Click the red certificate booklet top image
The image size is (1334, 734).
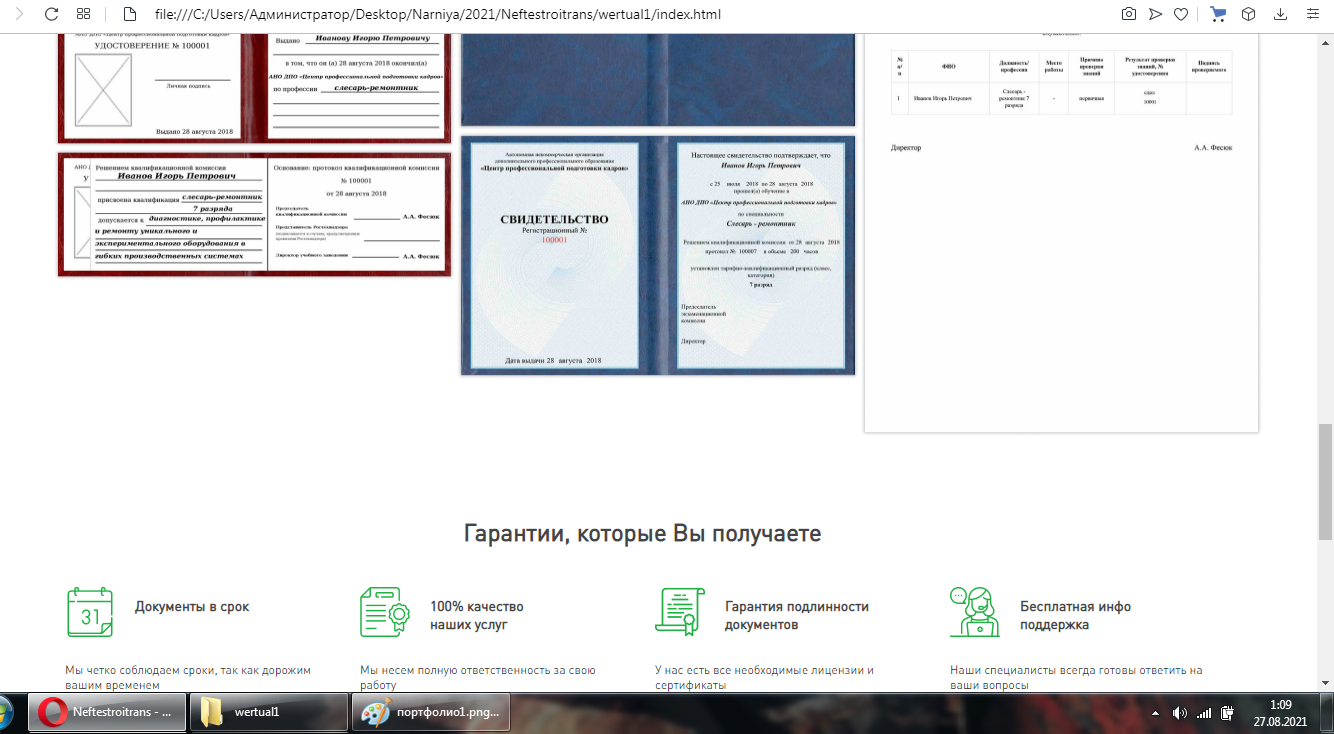[x=254, y=87]
